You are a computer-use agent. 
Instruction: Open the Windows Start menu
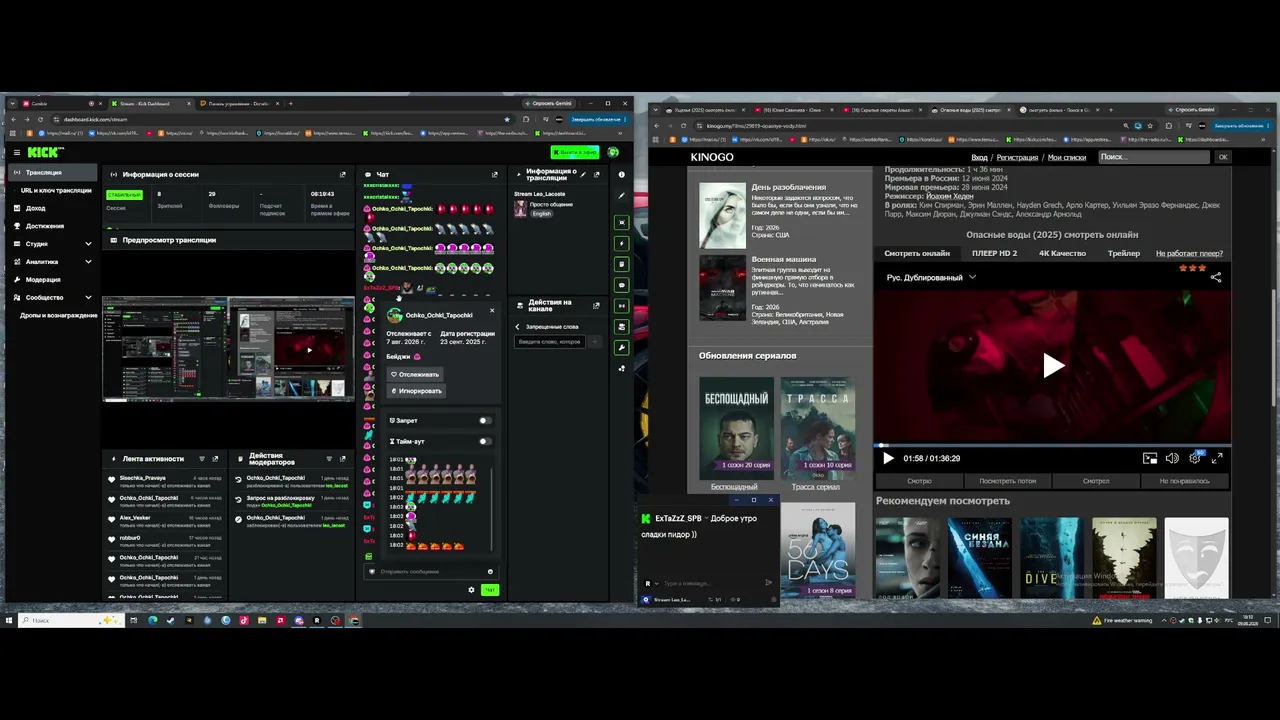[10, 620]
